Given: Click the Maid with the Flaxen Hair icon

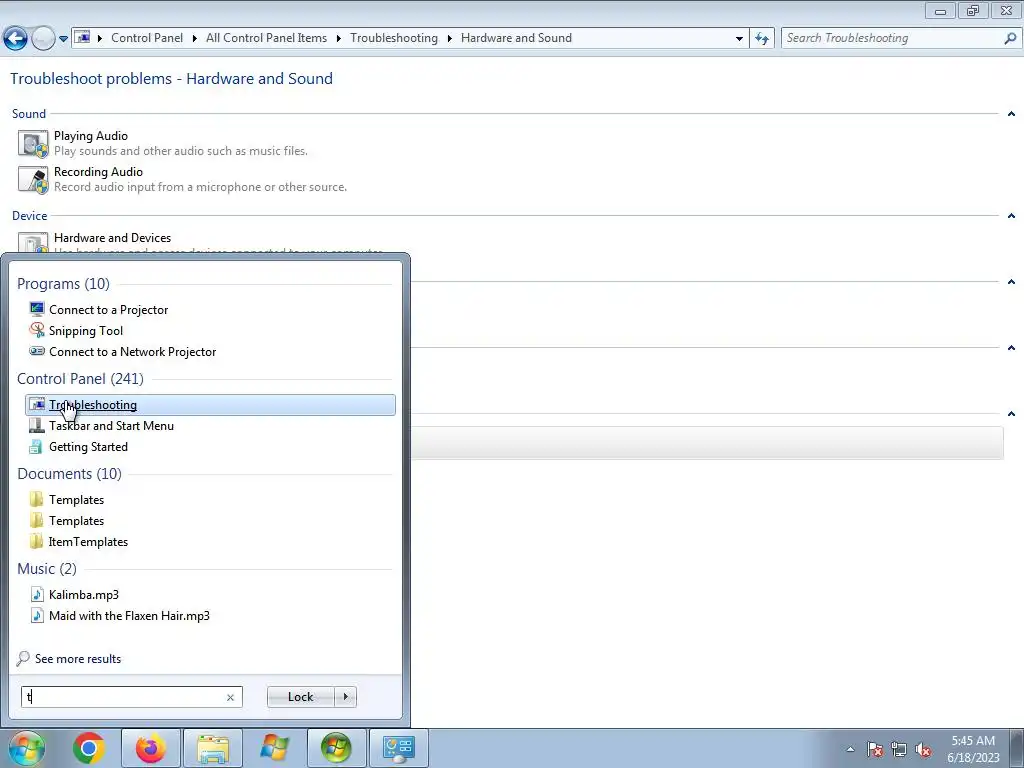Looking at the screenshot, I should [x=37, y=615].
